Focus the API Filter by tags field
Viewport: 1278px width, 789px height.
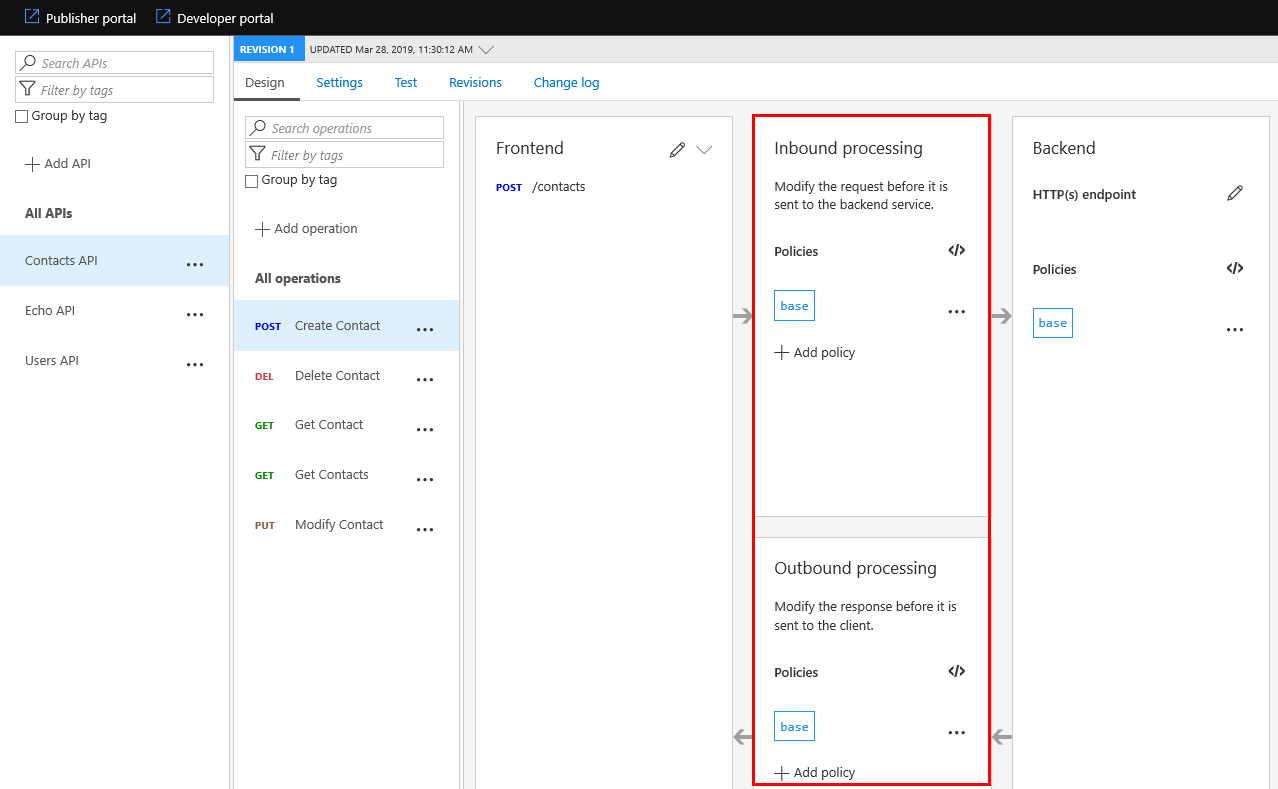coord(115,90)
